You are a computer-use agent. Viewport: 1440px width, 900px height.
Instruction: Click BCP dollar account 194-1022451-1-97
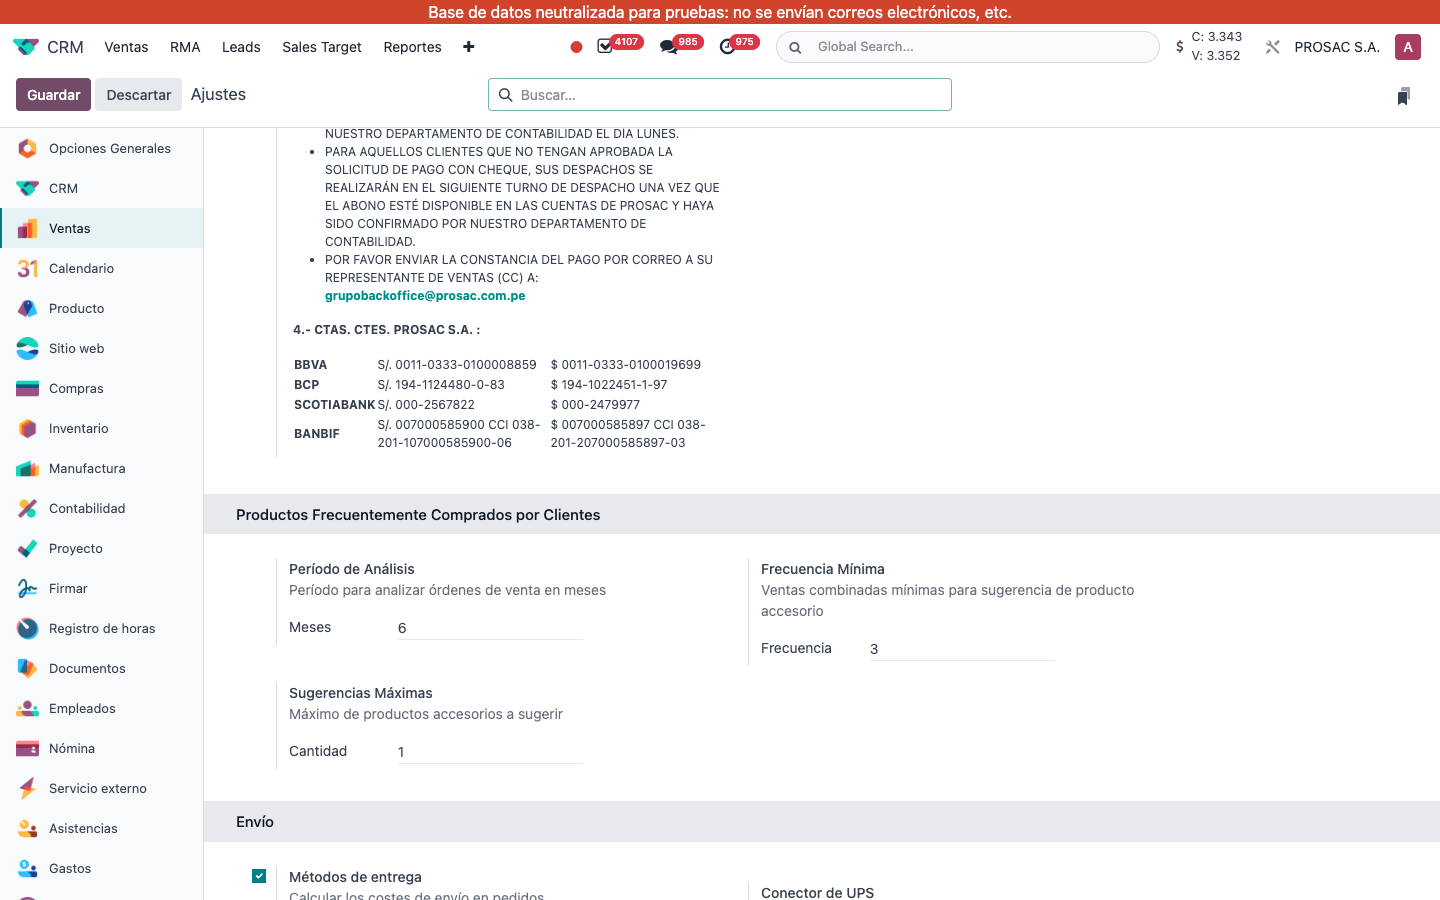(609, 385)
